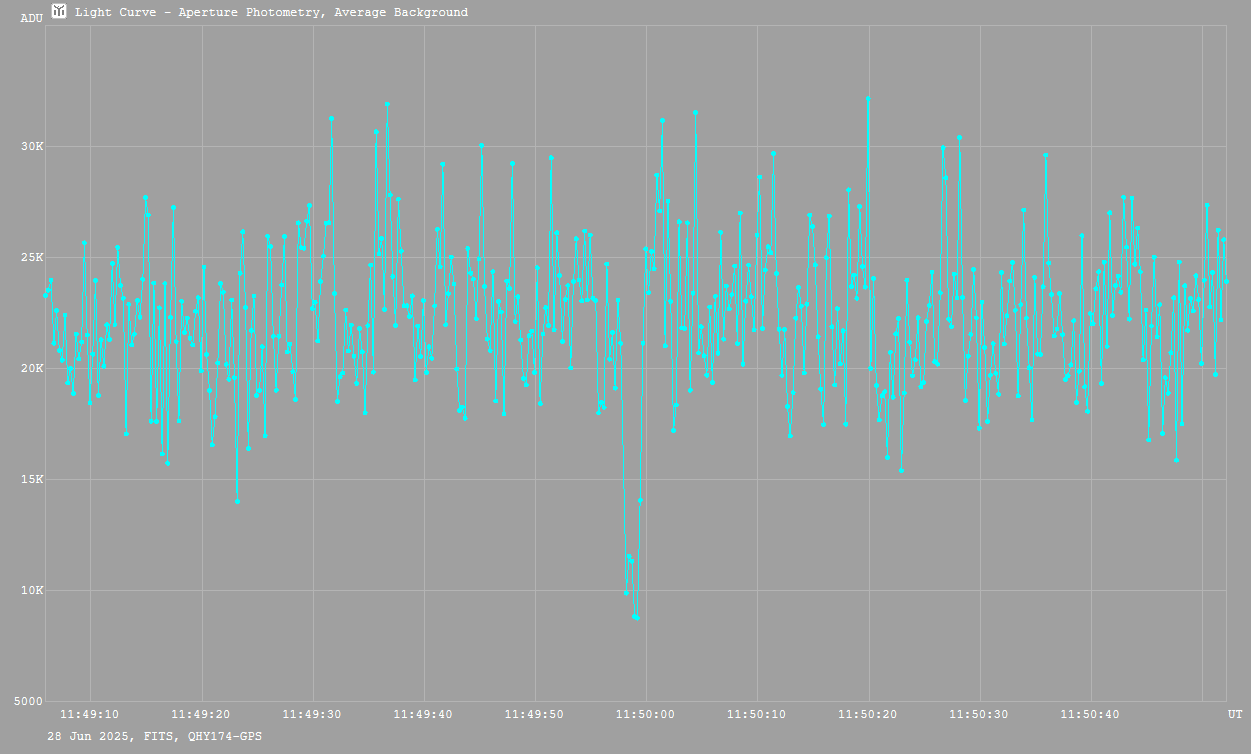The image size is (1251, 754).
Task: Click the 11:49:50 time label
Action: [x=534, y=714]
